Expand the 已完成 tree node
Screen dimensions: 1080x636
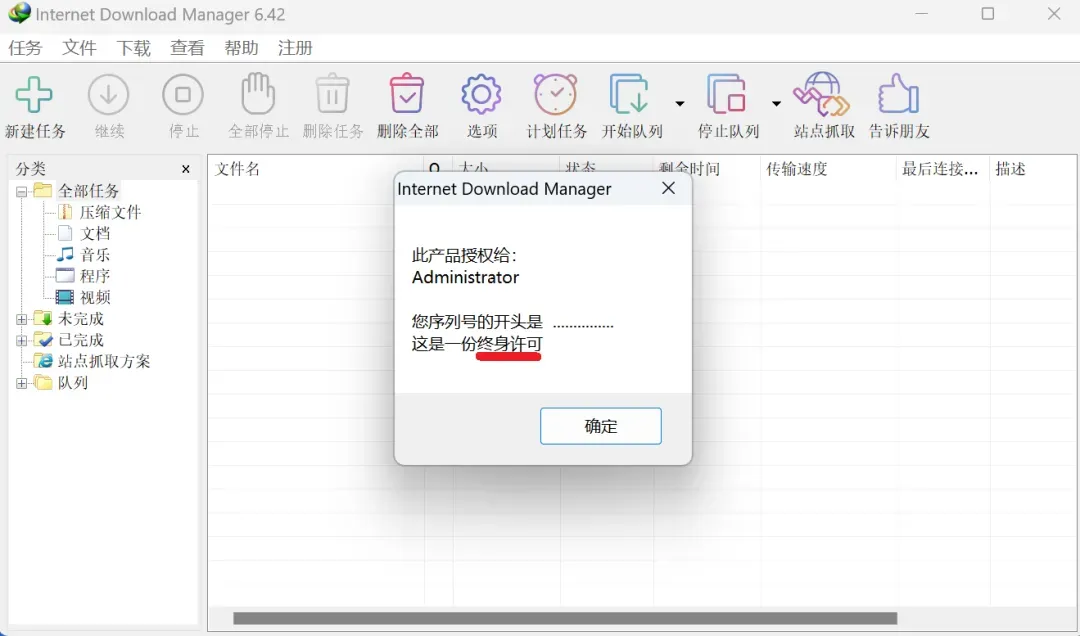(x=22, y=340)
